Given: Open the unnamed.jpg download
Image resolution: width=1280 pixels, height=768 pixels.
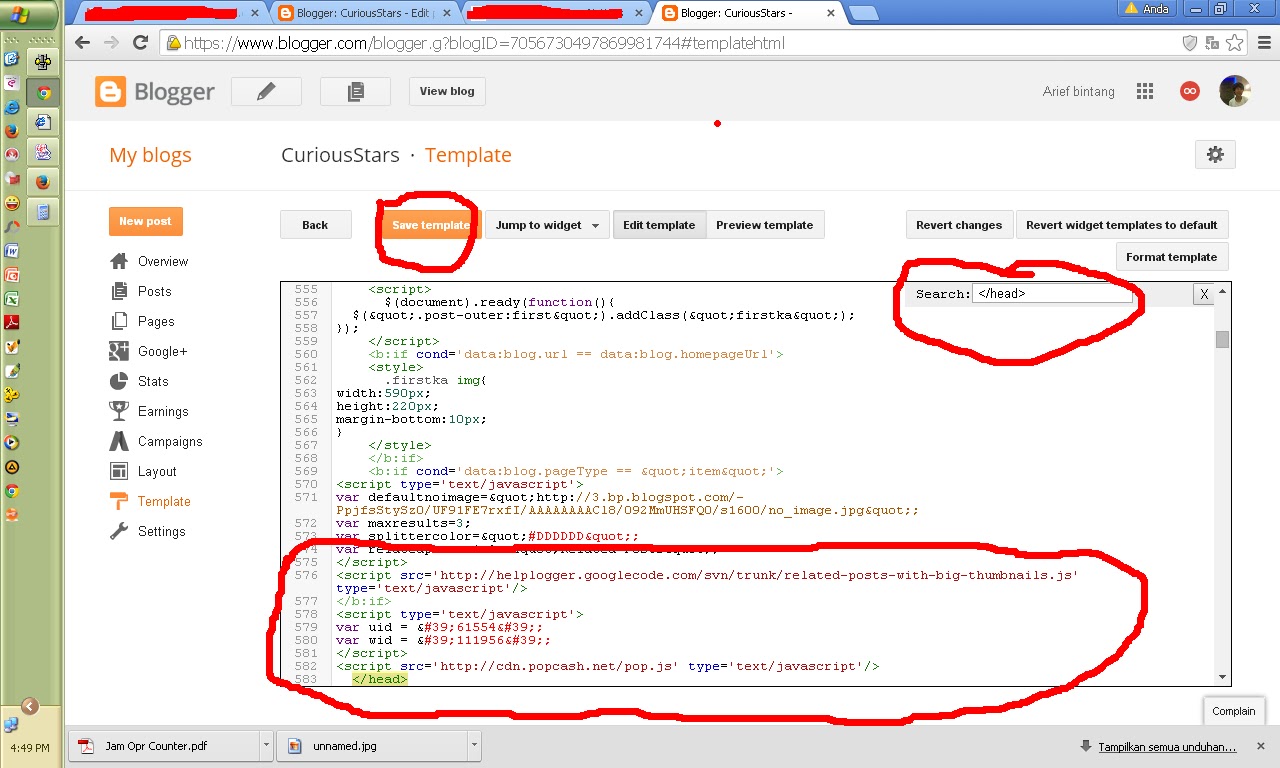Looking at the screenshot, I should coord(372,746).
